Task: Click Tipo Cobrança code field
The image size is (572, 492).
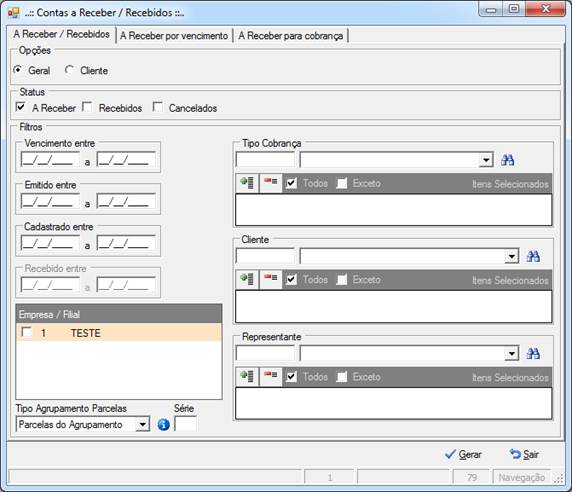Action: tap(265, 160)
